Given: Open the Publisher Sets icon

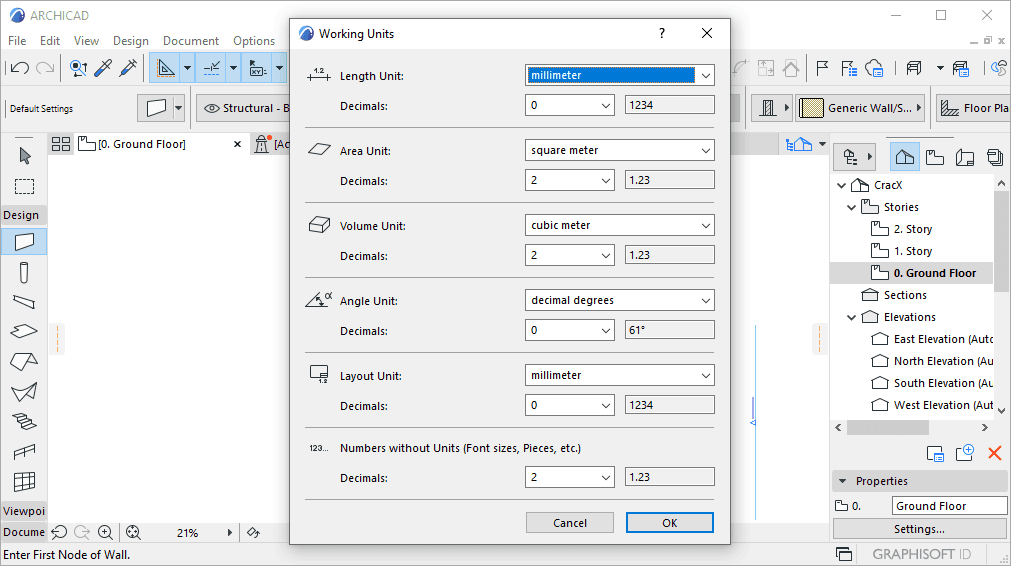Looking at the screenshot, I should coord(995,157).
